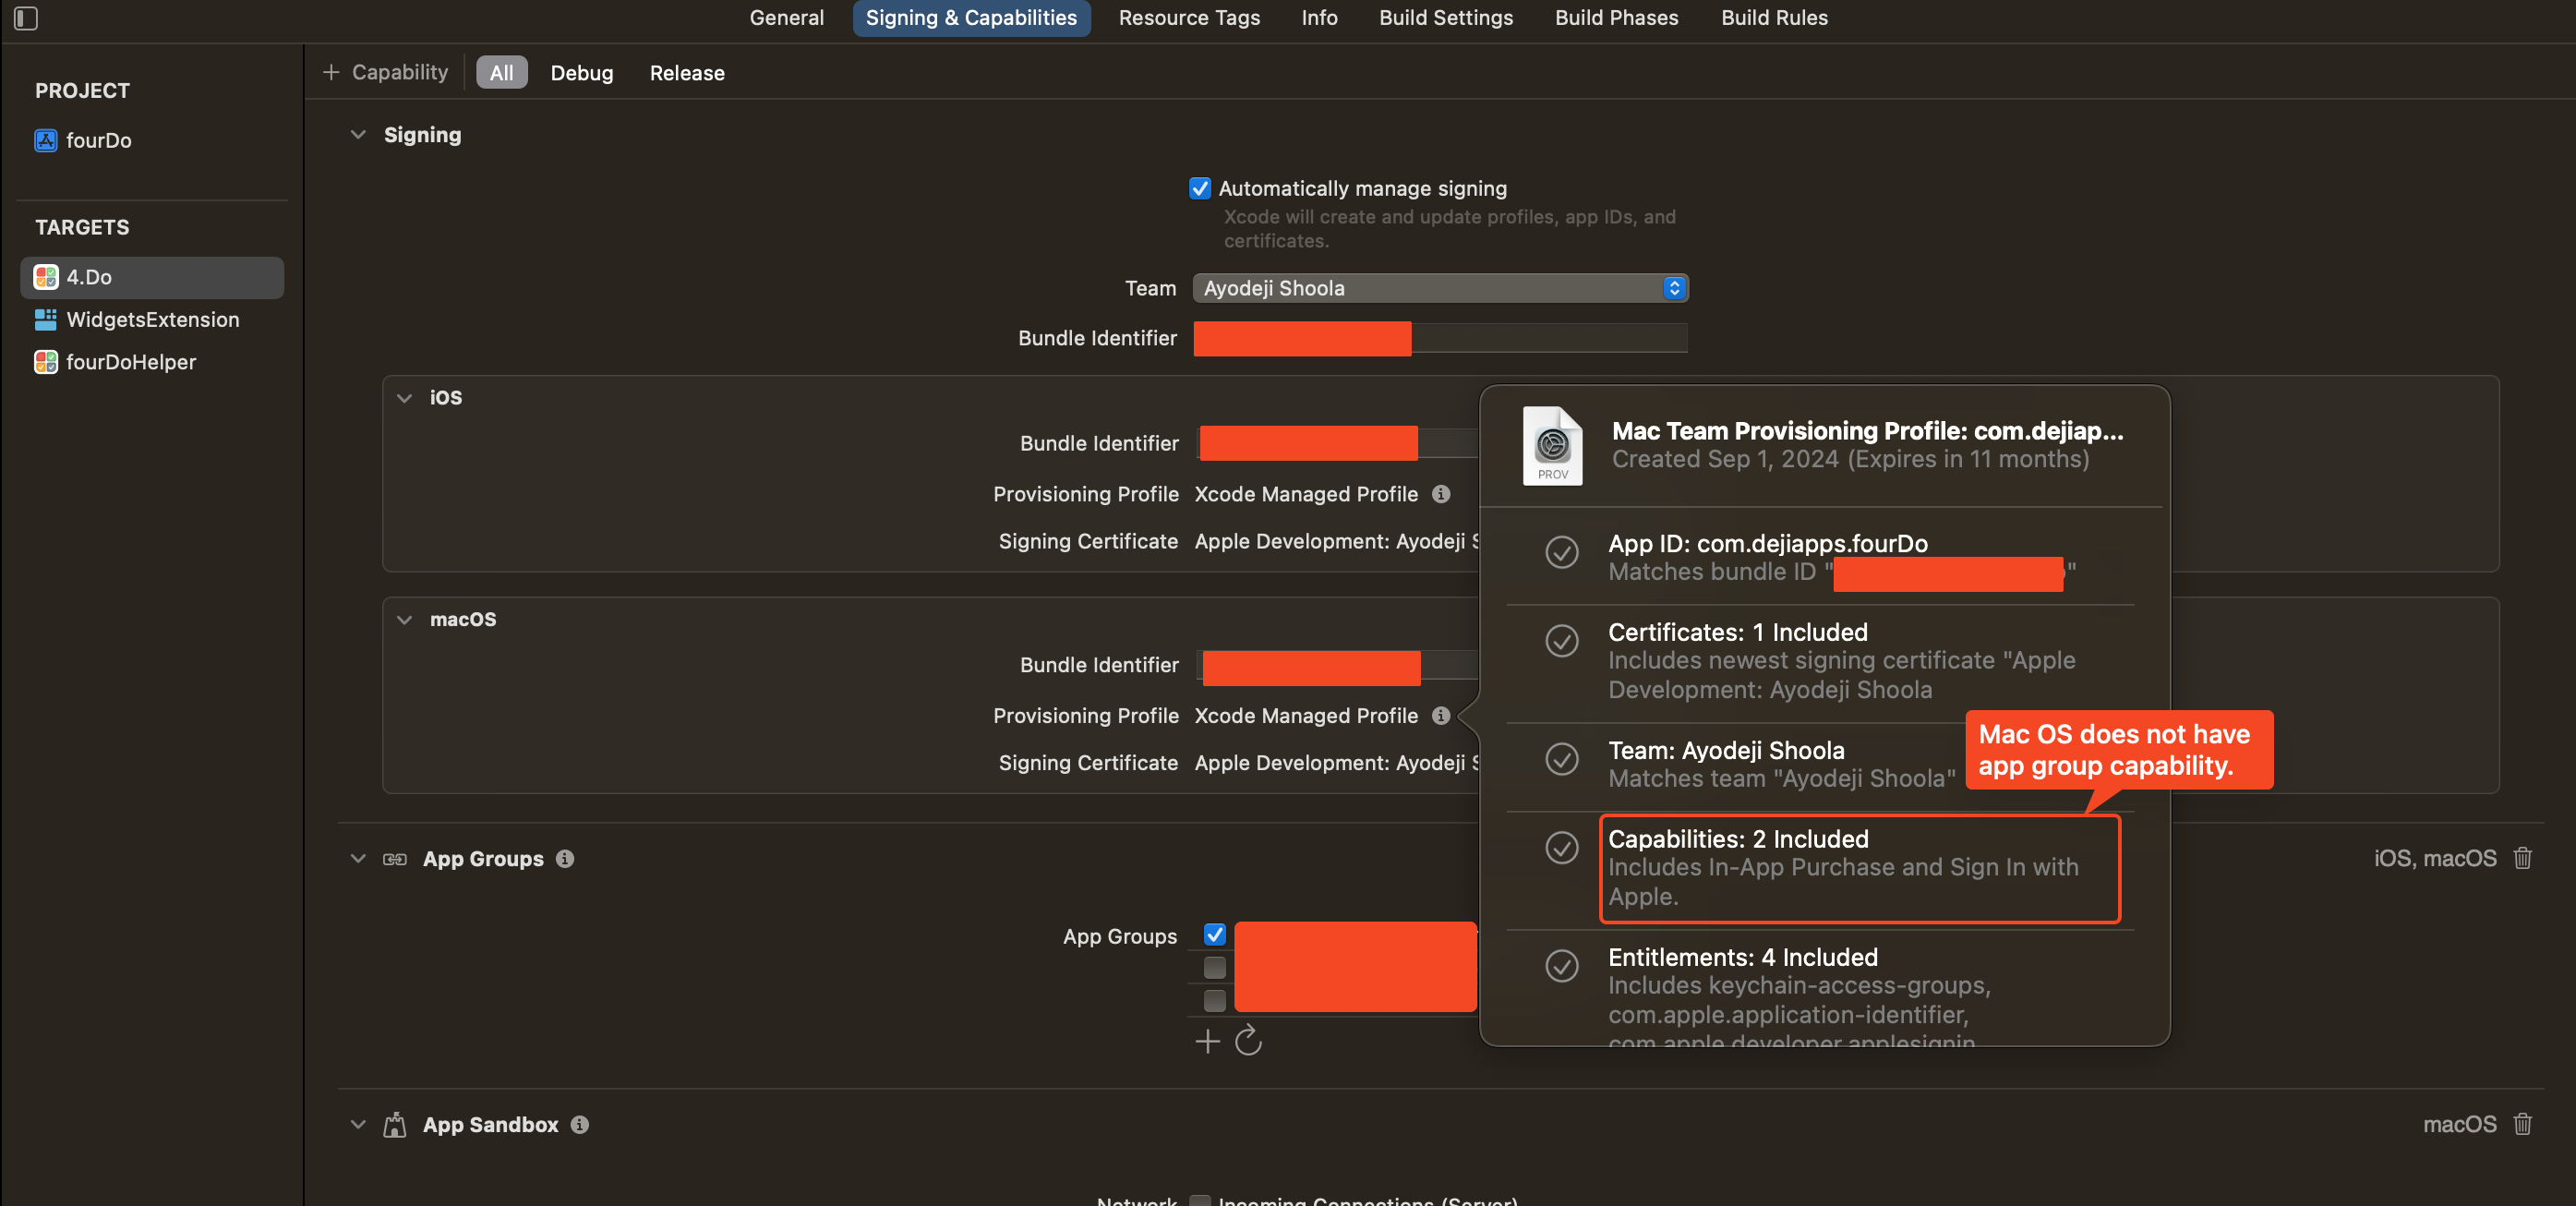The height and width of the screenshot is (1206, 2576).
Task: Click the App Groups link icon
Action: 395,859
